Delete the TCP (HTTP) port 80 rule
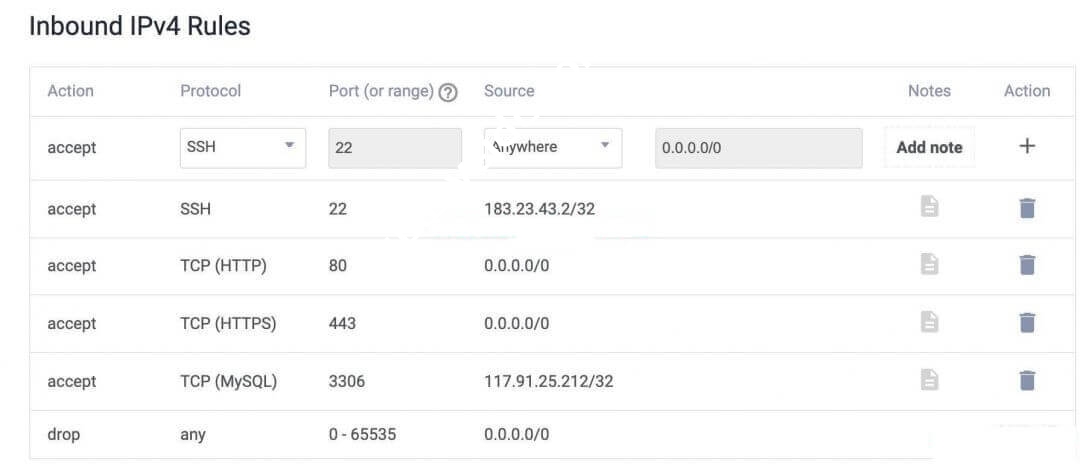 click(x=1026, y=265)
